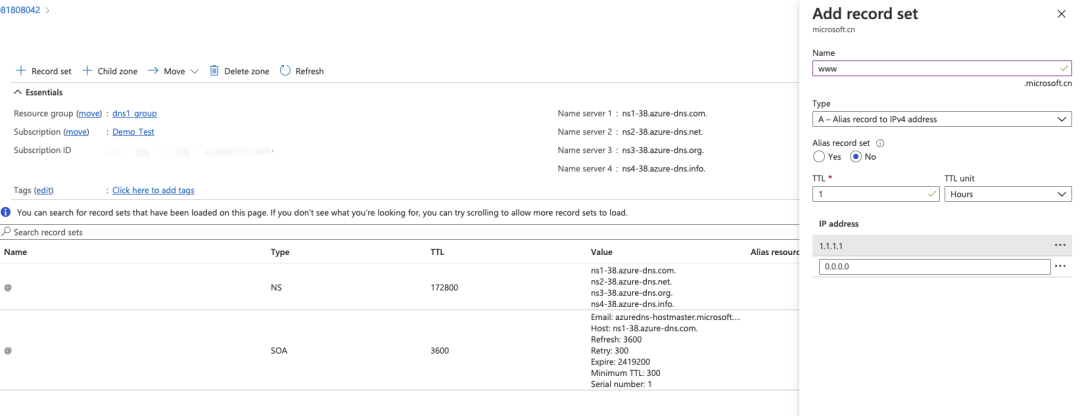Viewport: 1080px width, 416px height.
Task: Click the edit link next to Tags
Action: [x=44, y=190]
